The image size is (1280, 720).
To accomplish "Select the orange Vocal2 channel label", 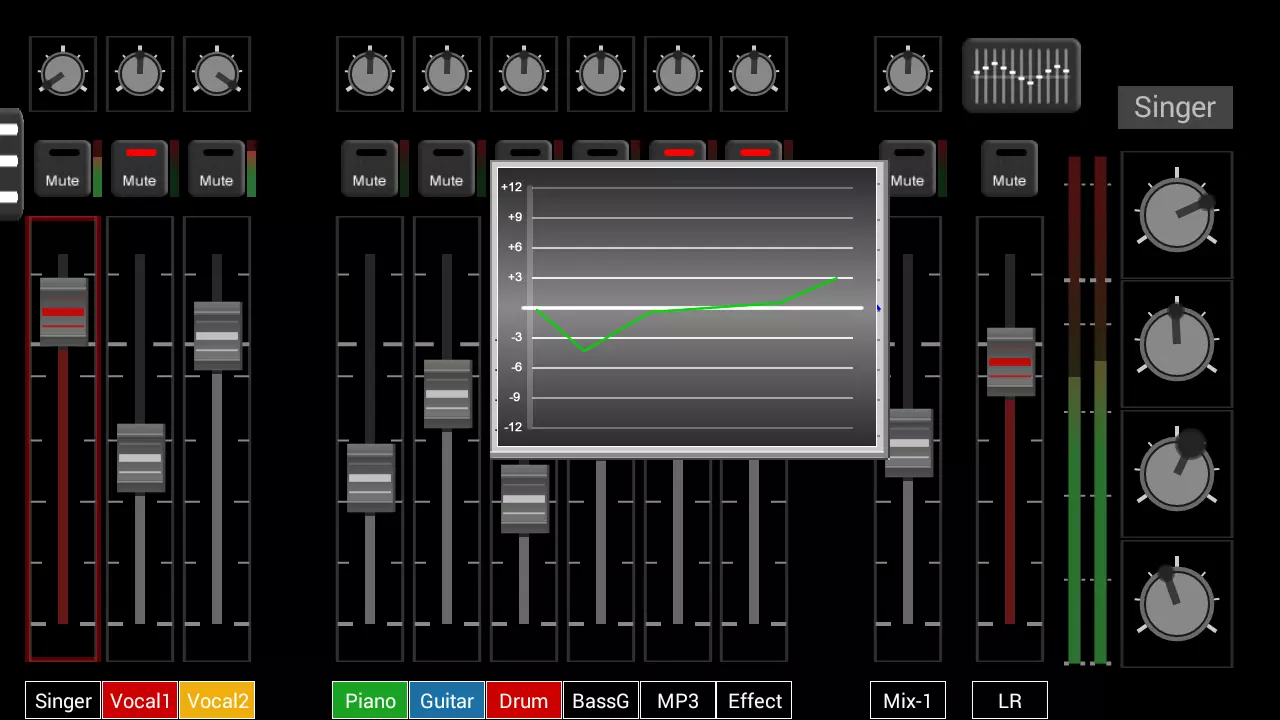I will tap(217, 701).
